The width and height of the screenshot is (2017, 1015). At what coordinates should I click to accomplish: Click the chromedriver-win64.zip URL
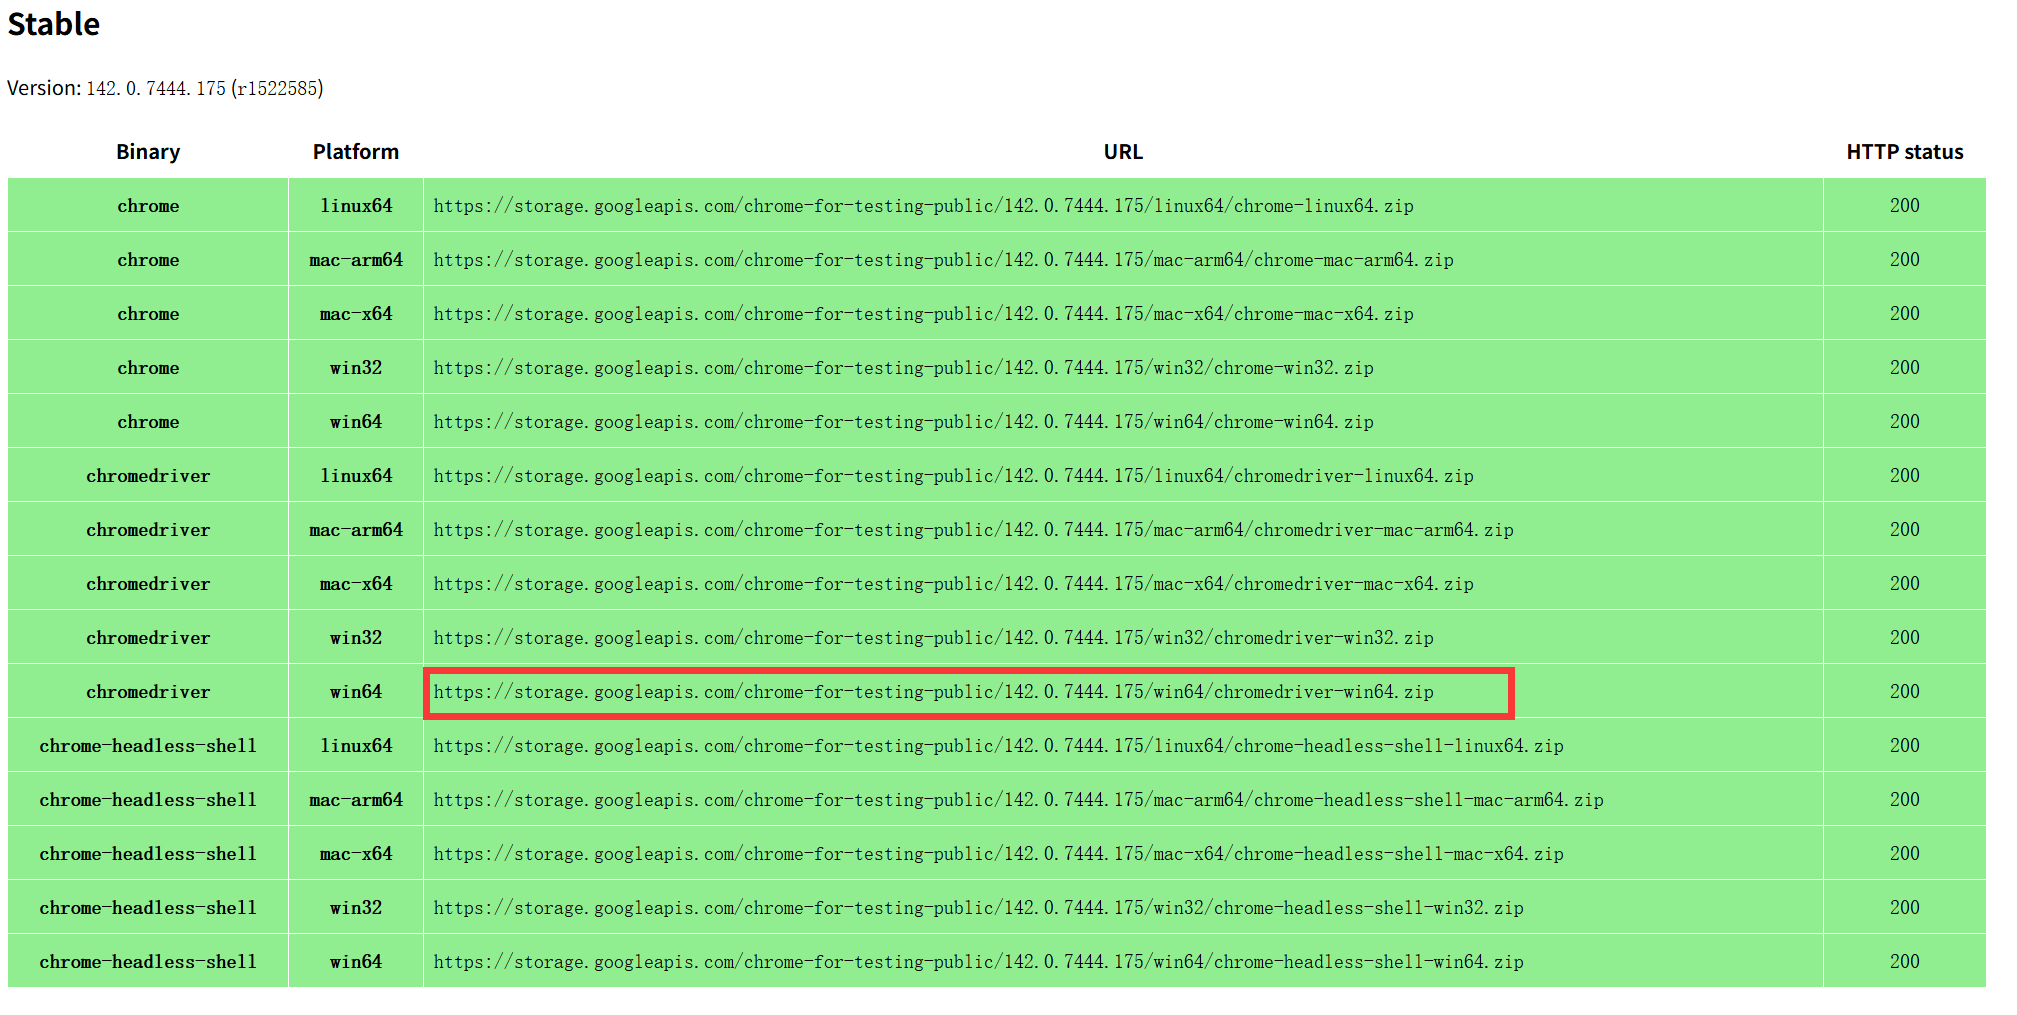(x=933, y=692)
